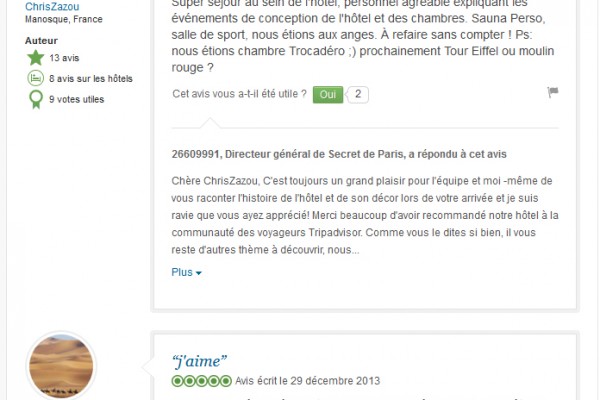Click 9 votes utiles text
Image resolution: width=600 pixels, height=400 pixels.
click(x=77, y=99)
